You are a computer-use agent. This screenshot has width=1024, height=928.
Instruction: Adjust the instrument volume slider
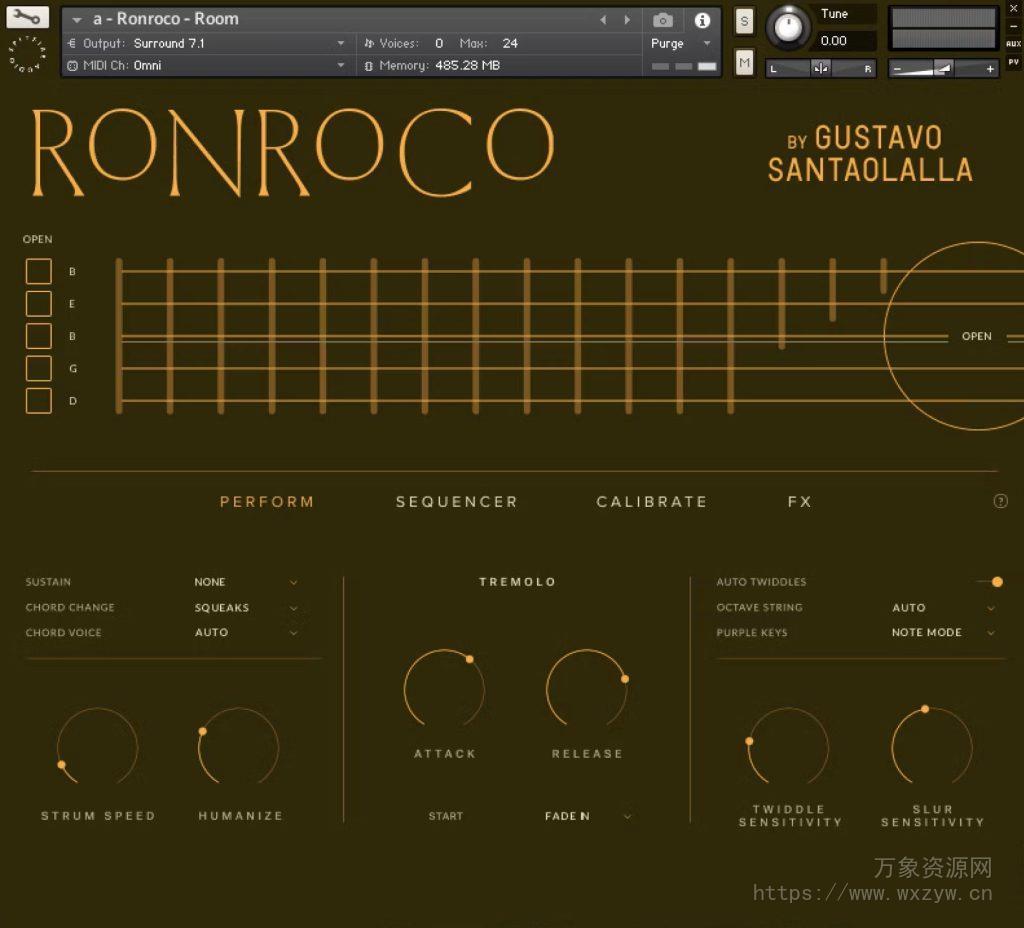(x=945, y=67)
